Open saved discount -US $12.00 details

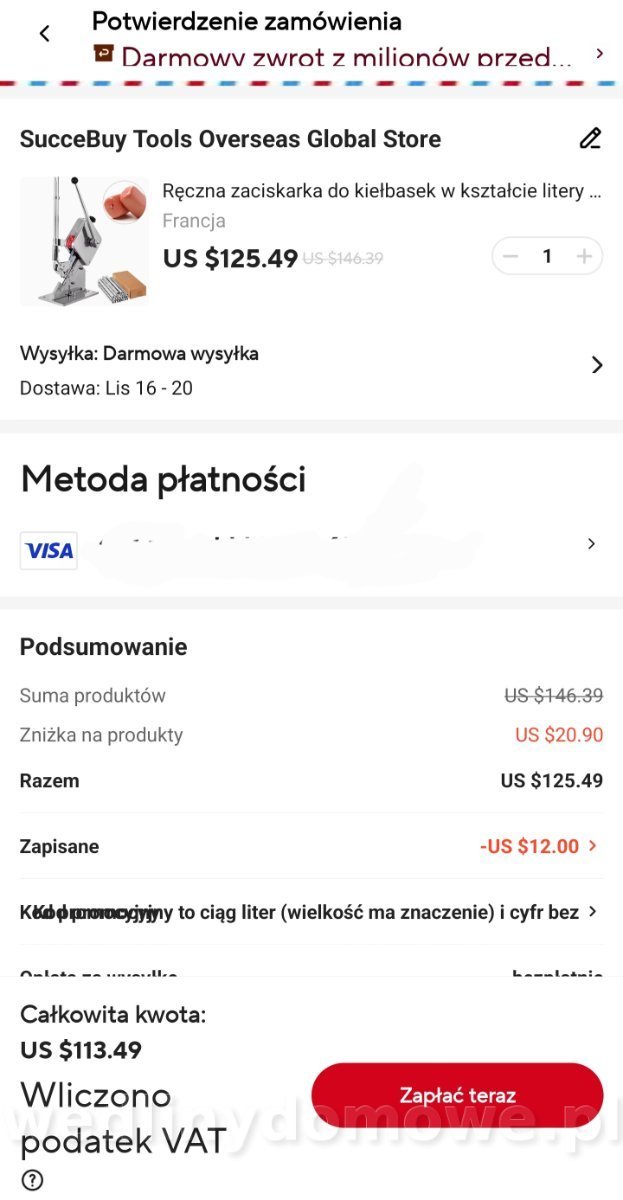coord(539,846)
